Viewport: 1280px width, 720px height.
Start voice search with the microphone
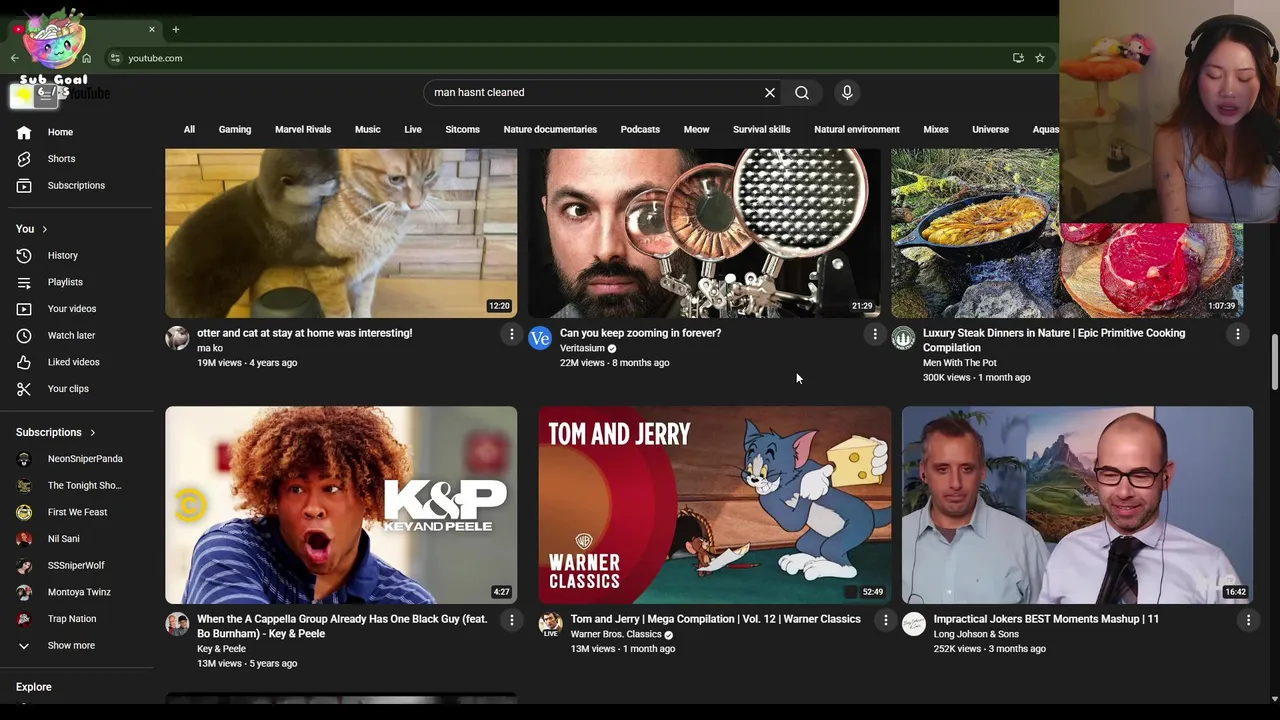[847, 92]
